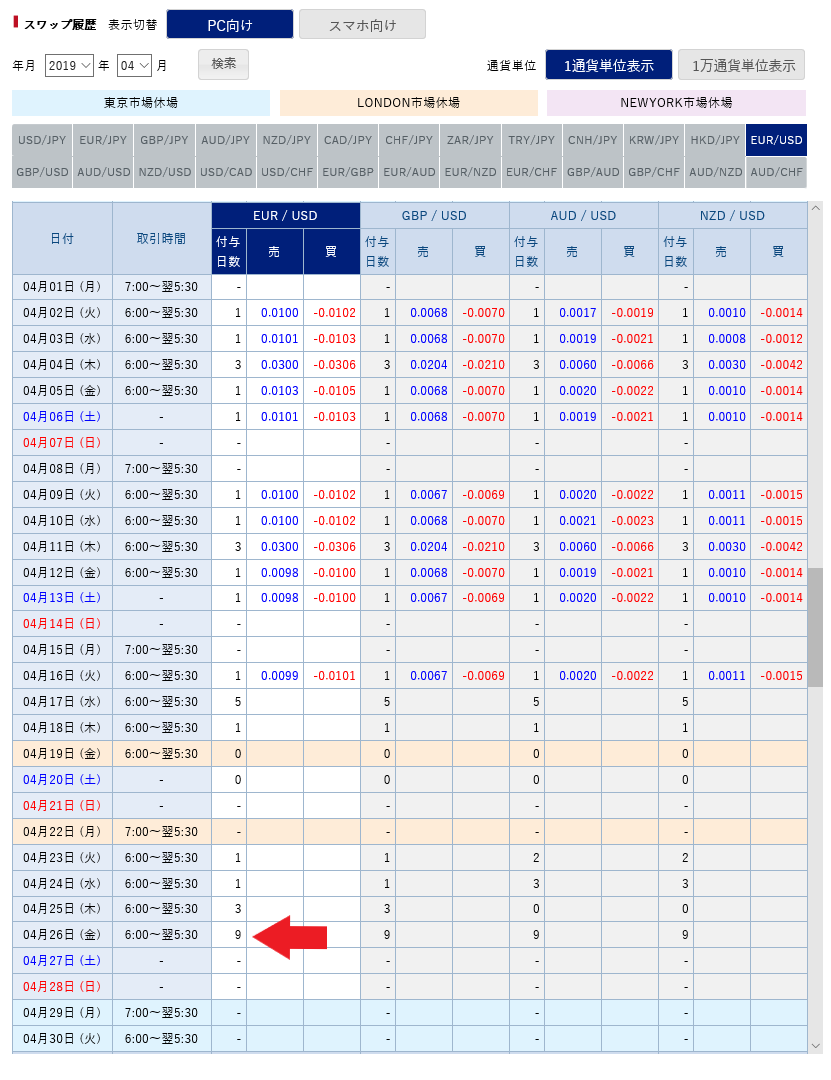Click EUR/USD sell value 0.0103 on 04月05日
Image resolution: width=831 pixels, height=1080 pixels.
click(280, 391)
